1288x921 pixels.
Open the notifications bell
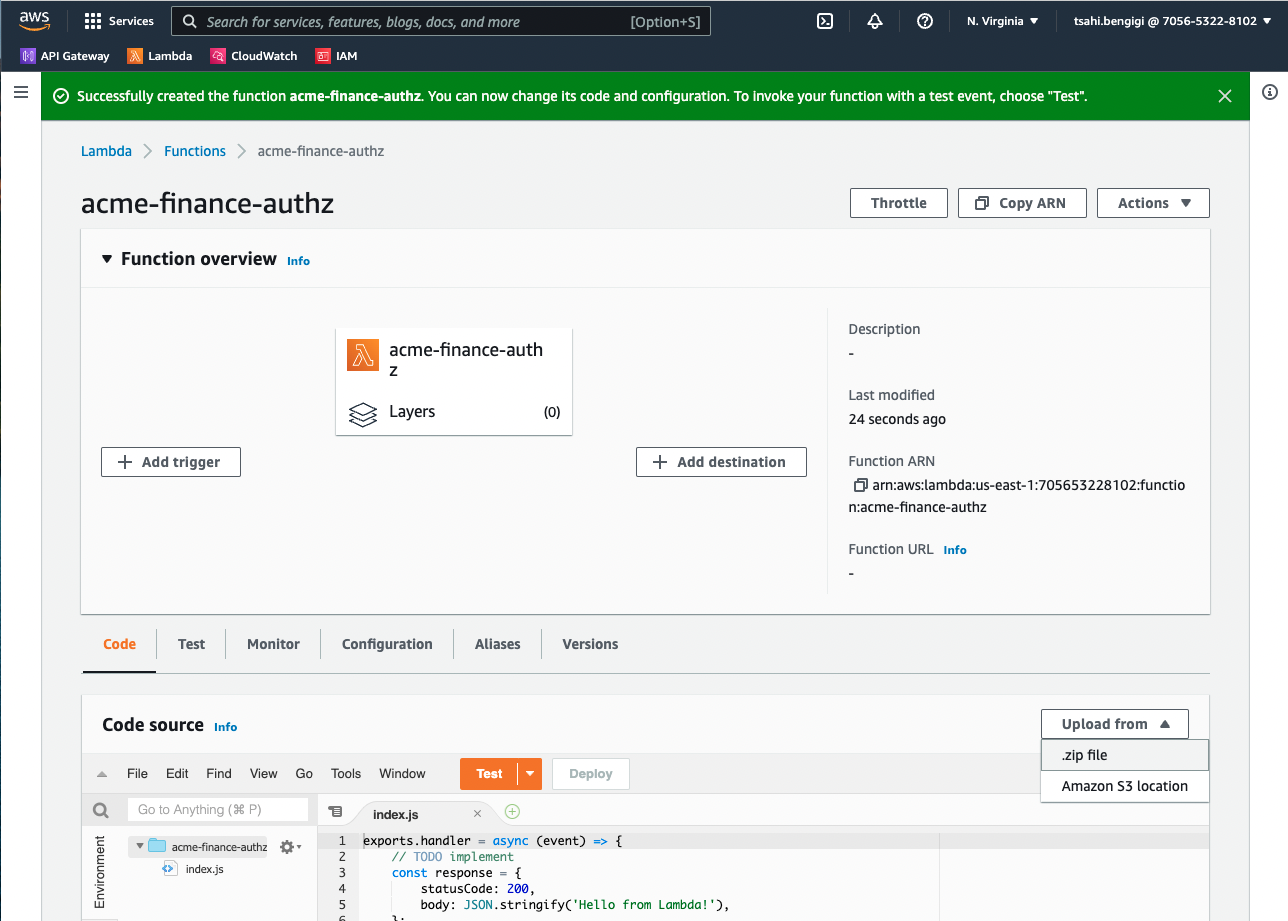(875, 21)
